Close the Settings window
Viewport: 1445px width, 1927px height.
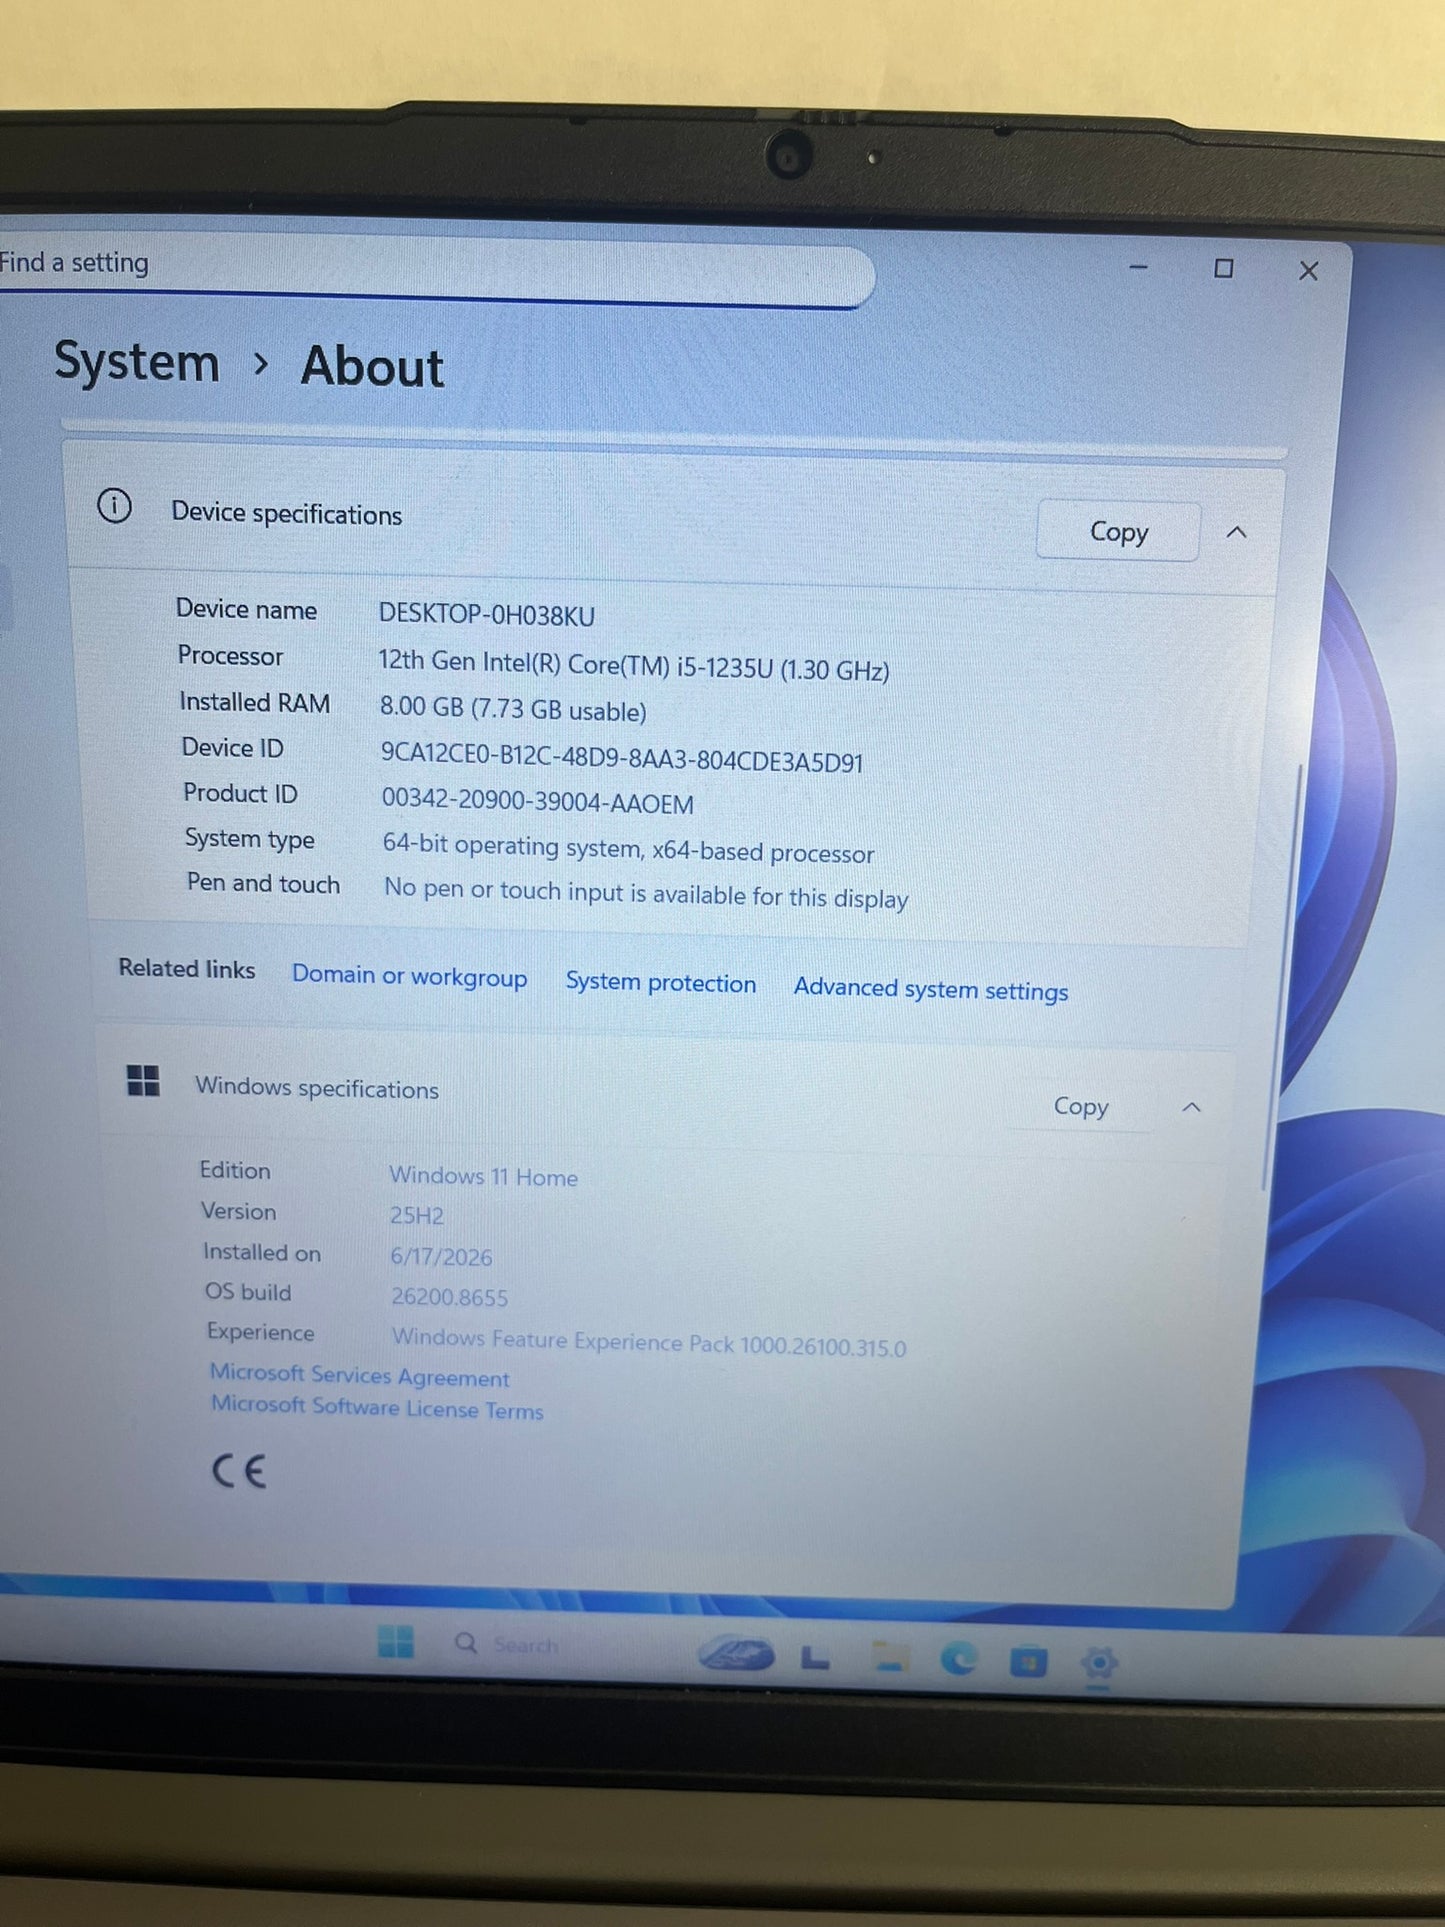click(x=1308, y=271)
